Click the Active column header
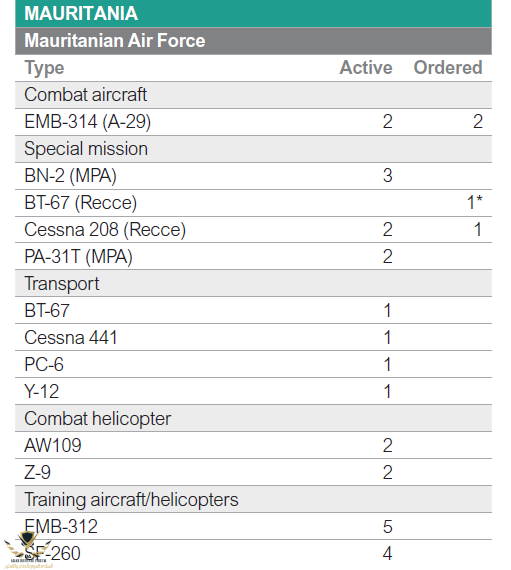The height and width of the screenshot is (570, 511). 366,68
